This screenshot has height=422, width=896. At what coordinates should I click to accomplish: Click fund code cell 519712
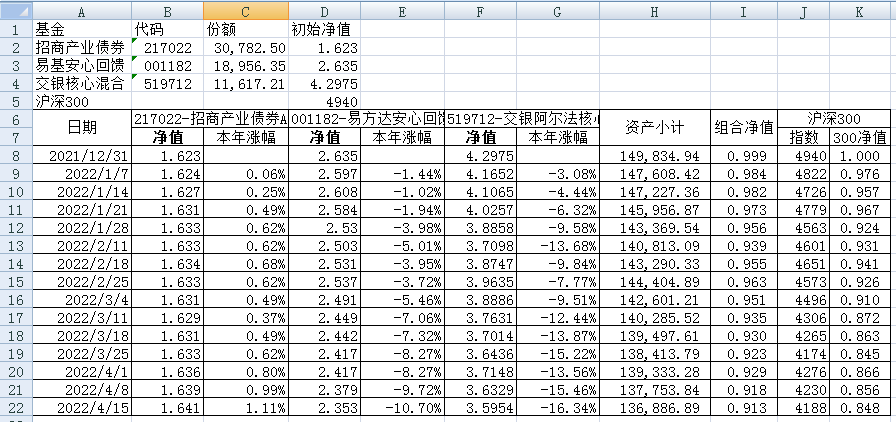click(x=167, y=84)
